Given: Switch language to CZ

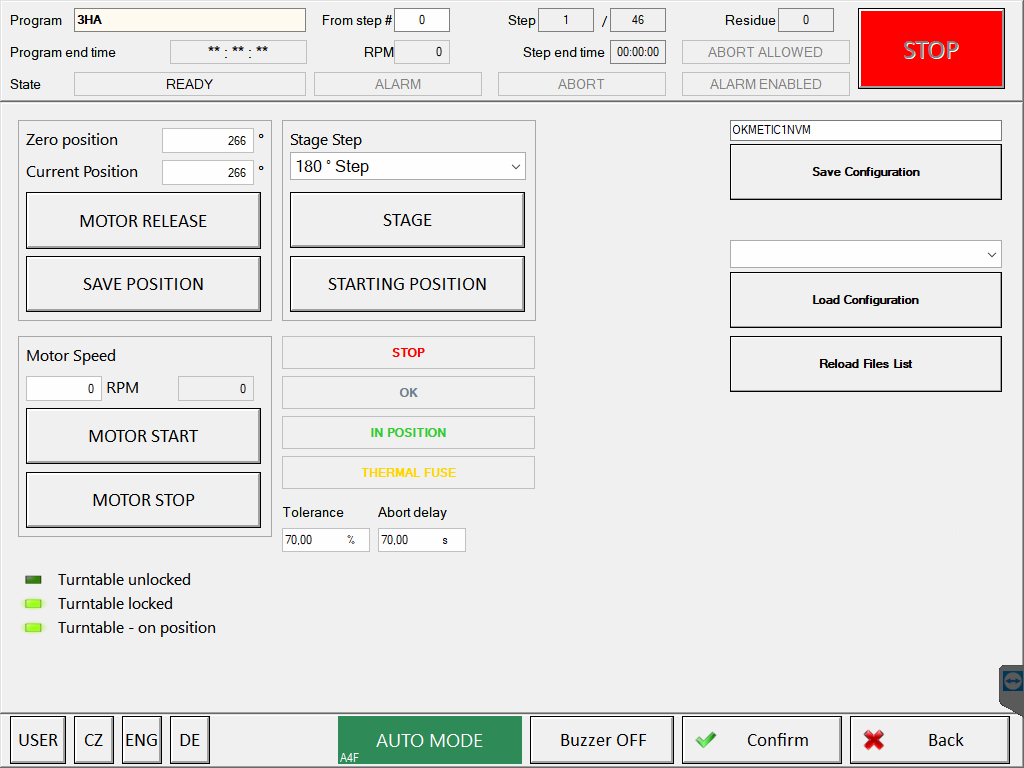Looking at the screenshot, I should (93, 740).
